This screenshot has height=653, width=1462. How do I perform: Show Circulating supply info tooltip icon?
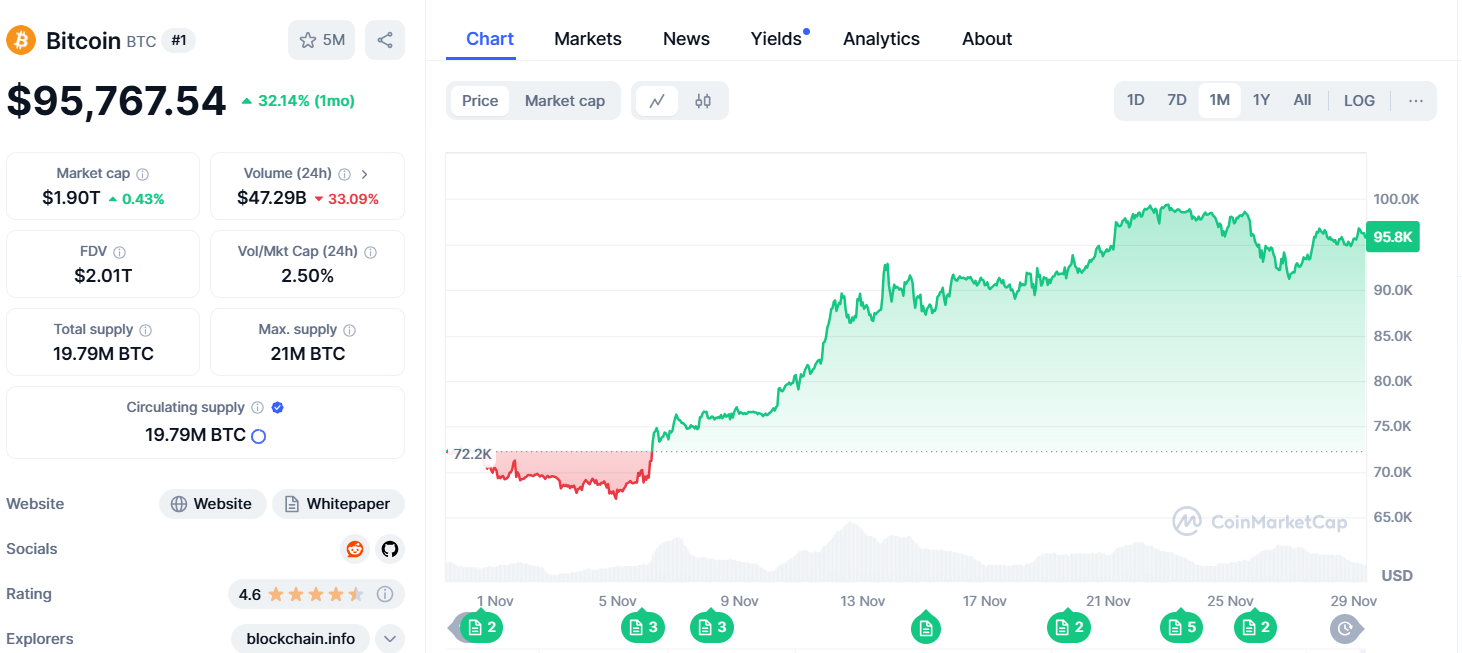(x=257, y=408)
